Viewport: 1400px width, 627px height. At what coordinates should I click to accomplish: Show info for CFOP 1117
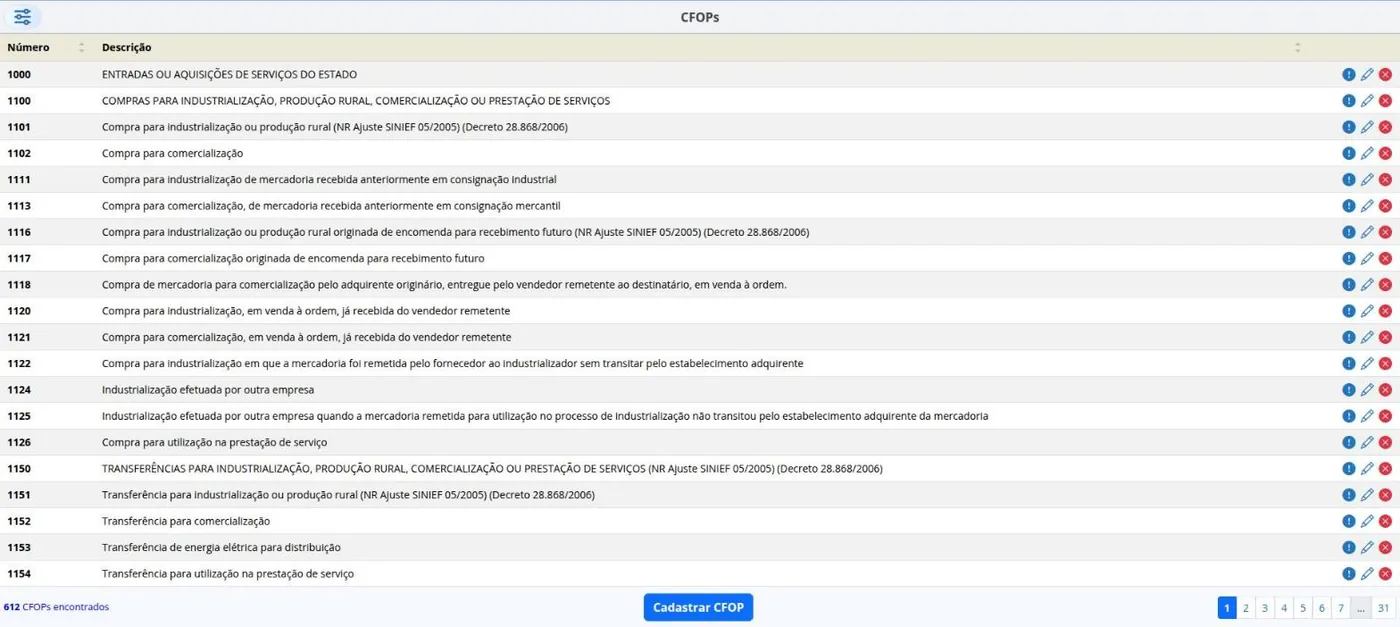point(1349,259)
